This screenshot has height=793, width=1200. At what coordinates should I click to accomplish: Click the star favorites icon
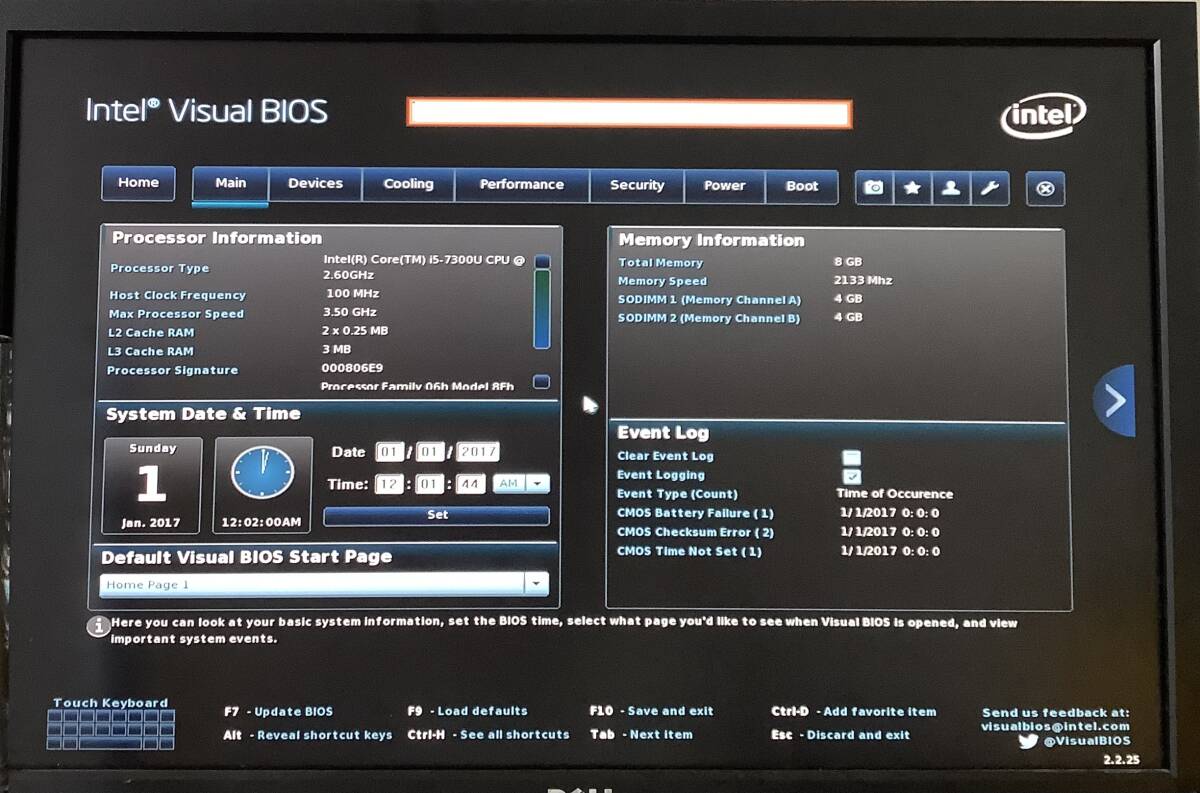912,188
